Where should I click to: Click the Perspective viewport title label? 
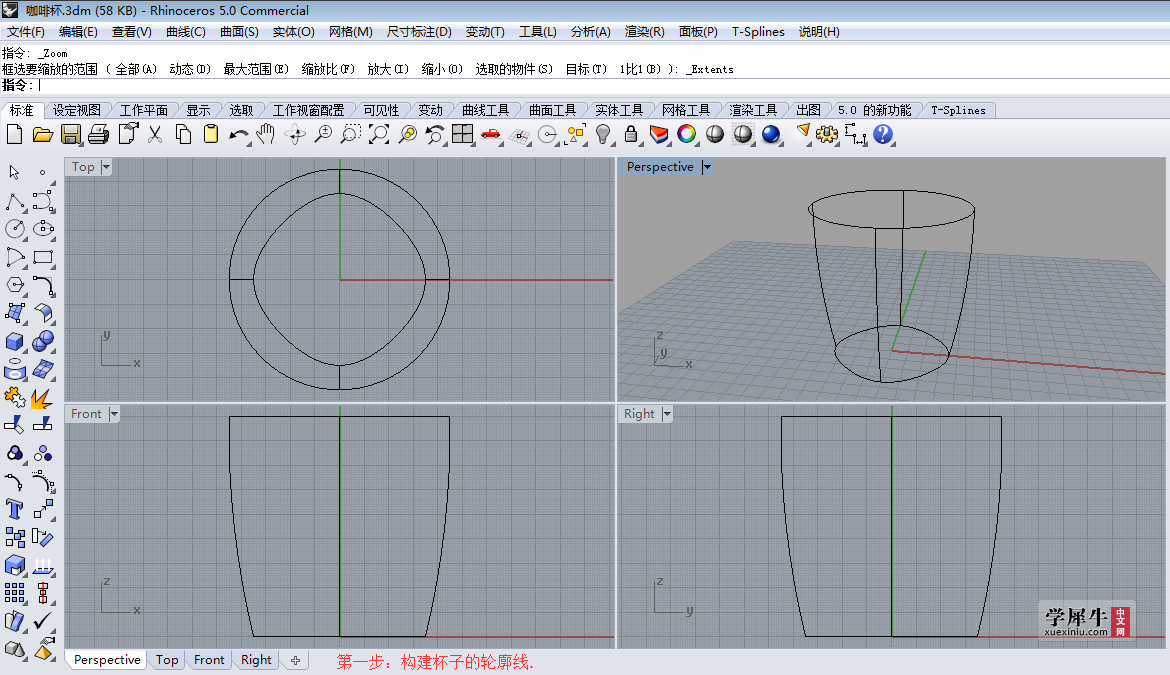[660, 167]
